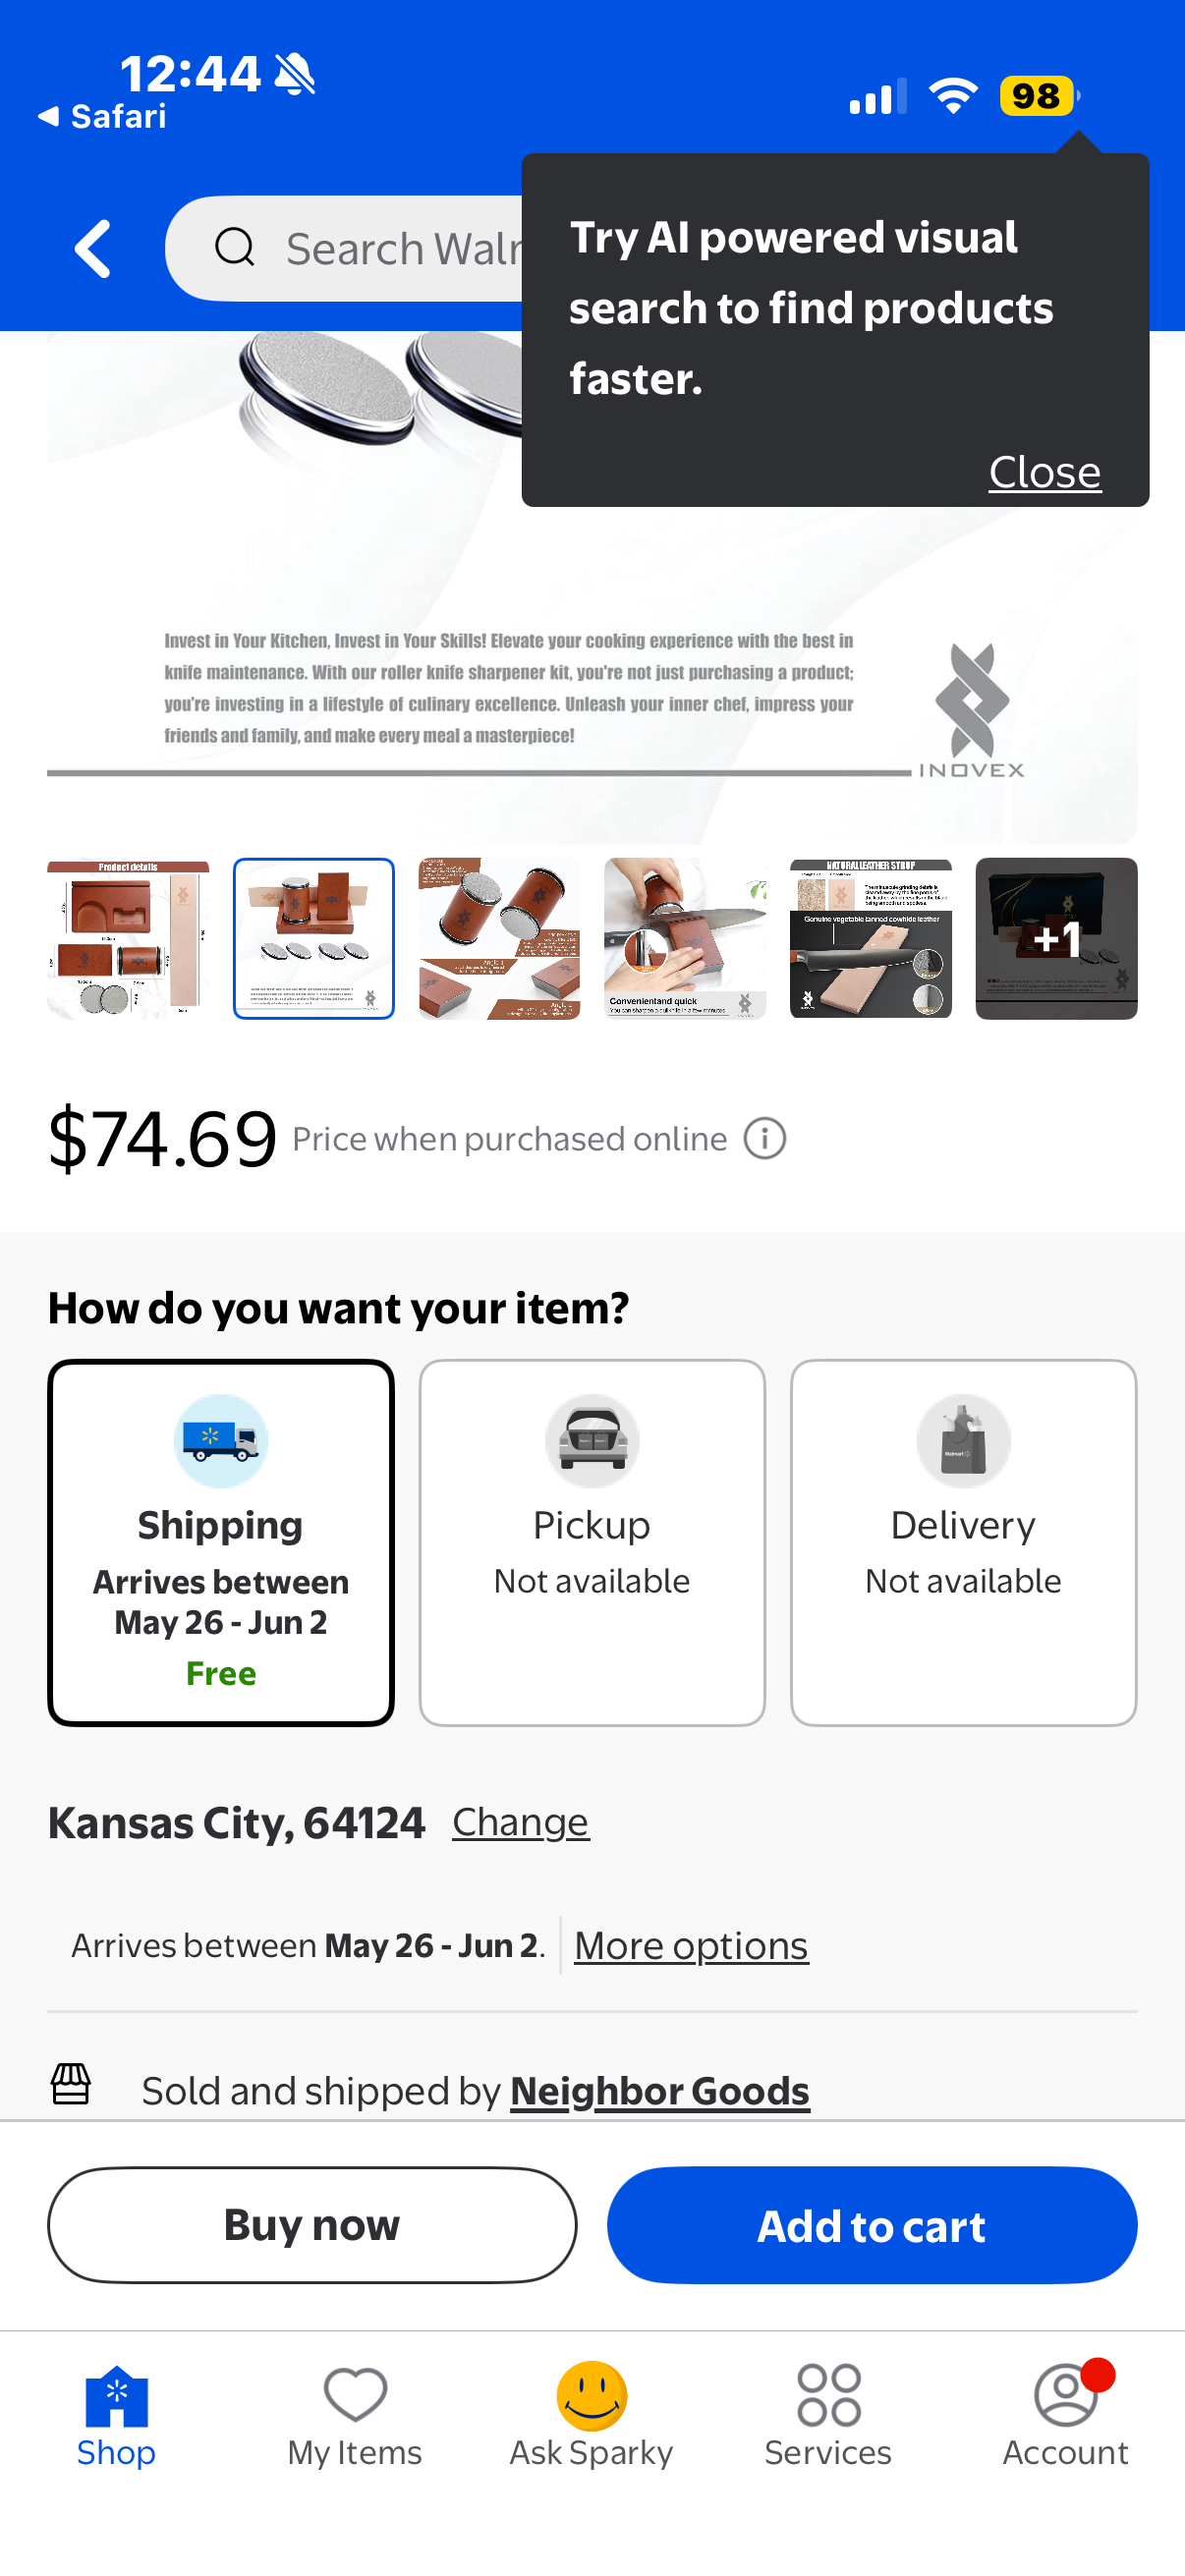1185x2576 pixels.
Task: Open the Shop tab
Action: (117, 2414)
